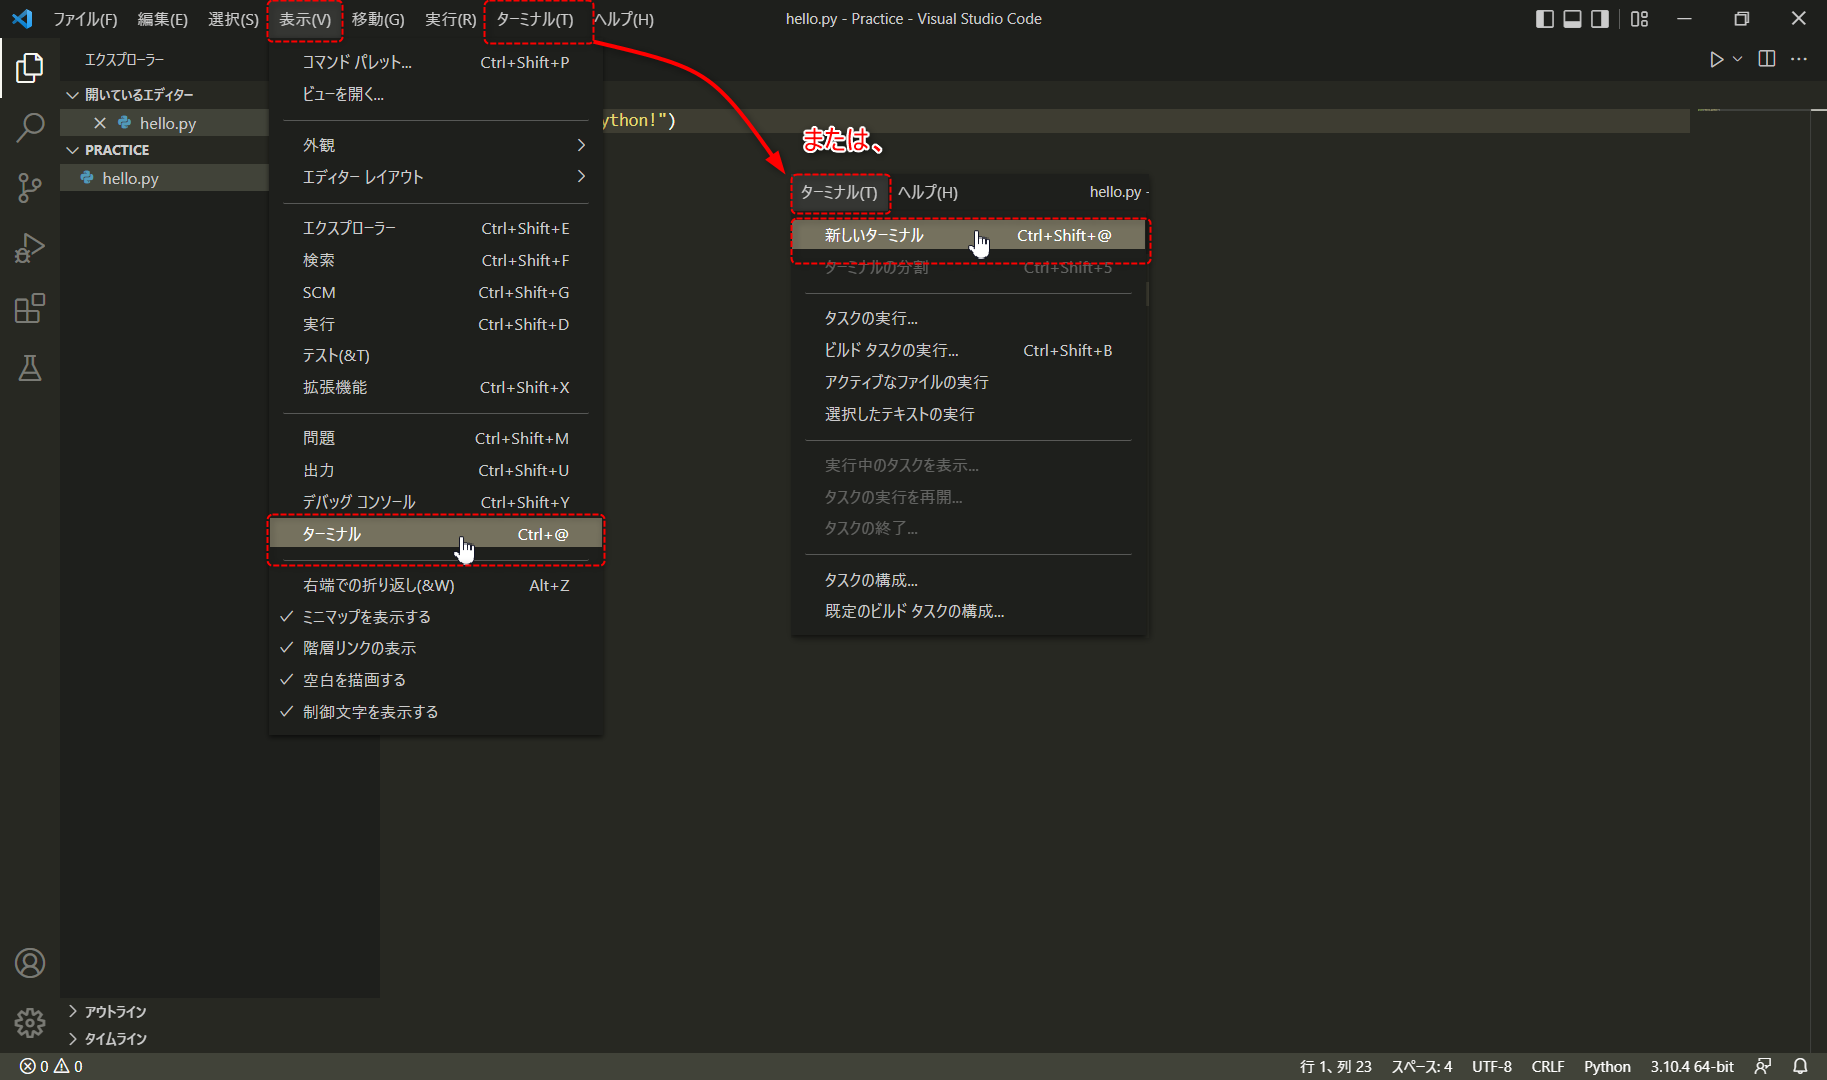Toggle 階層リンクの表示 option
This screenshot has height=1080, width=1827.
coord(436,648)
